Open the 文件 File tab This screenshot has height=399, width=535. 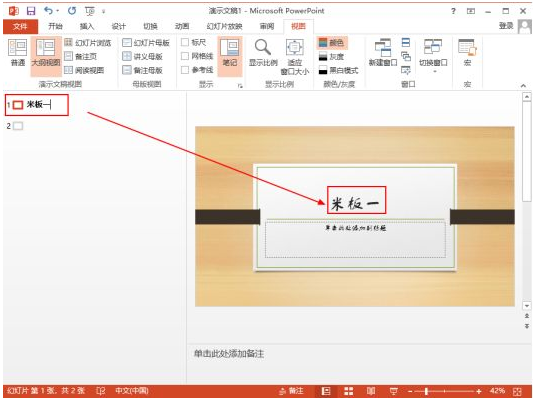point(20,26)
